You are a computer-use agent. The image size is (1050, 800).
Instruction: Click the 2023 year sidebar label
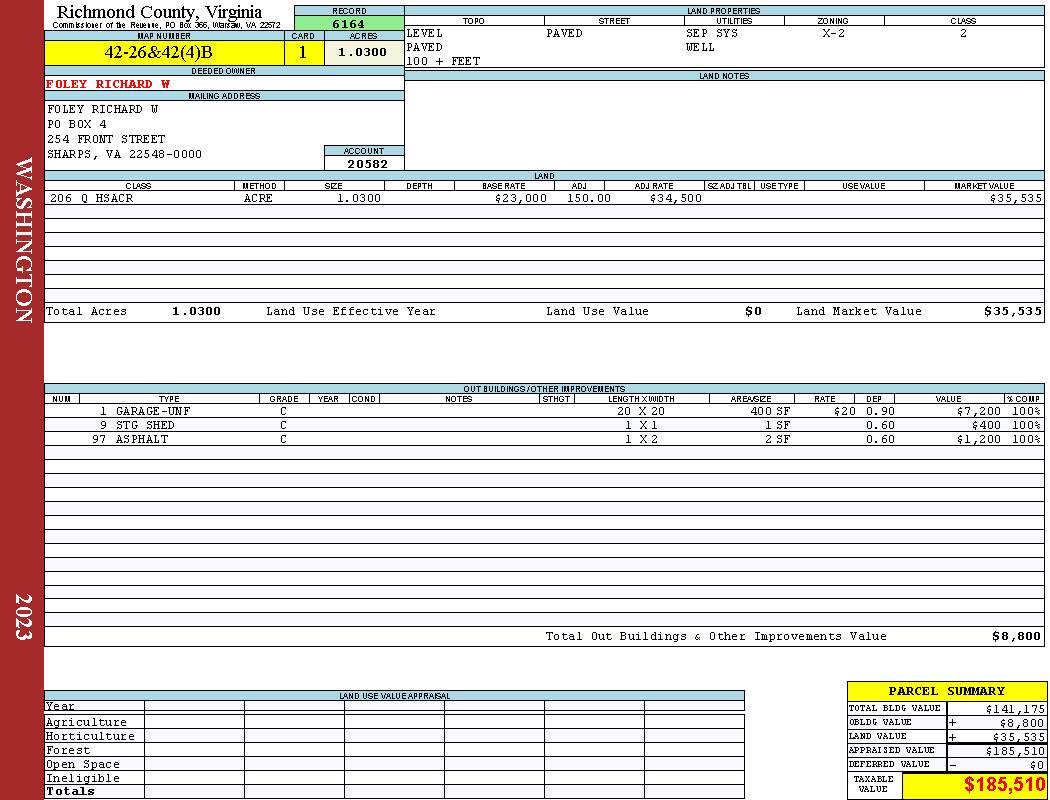click(x=23, y=617)
